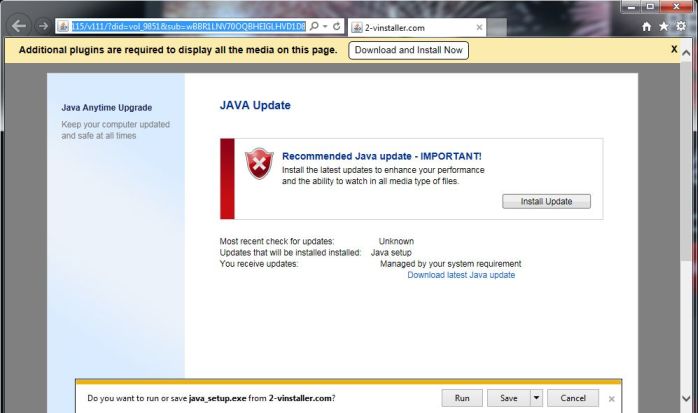Open the empty new tab button
Viewport: 698px width, 413px height.
click(497, 28)
